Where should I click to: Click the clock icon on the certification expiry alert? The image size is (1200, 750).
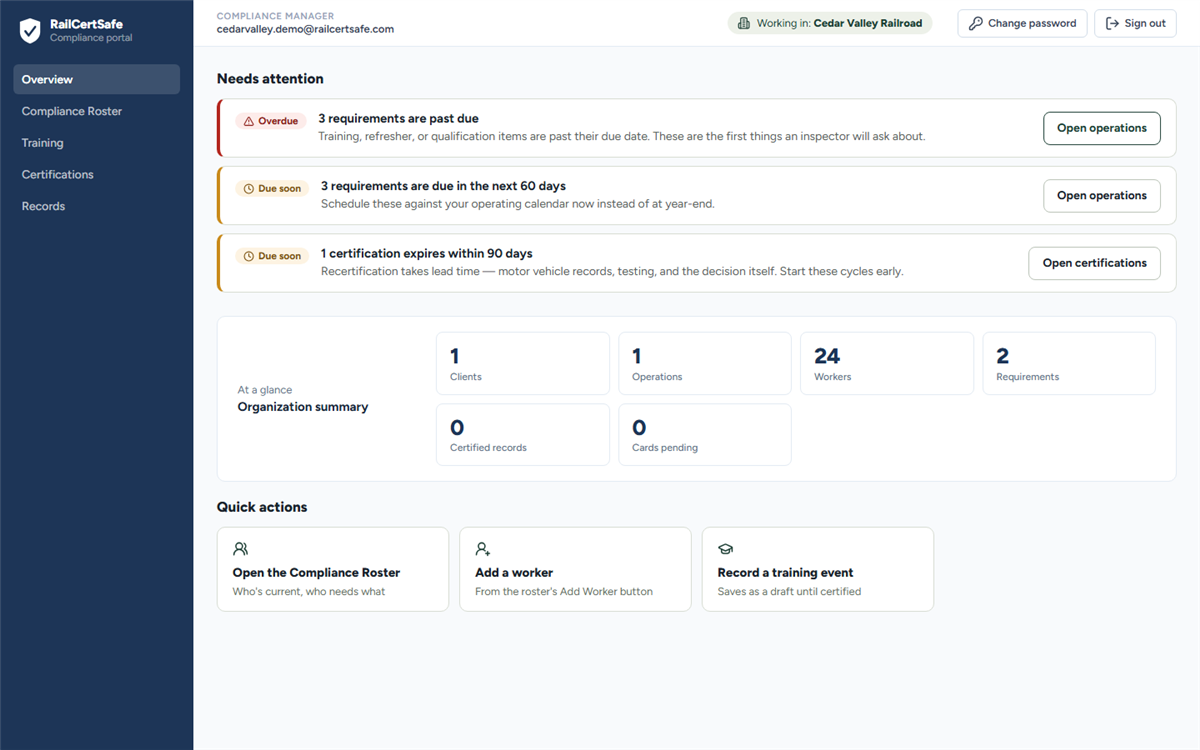[x=248, y=256]
